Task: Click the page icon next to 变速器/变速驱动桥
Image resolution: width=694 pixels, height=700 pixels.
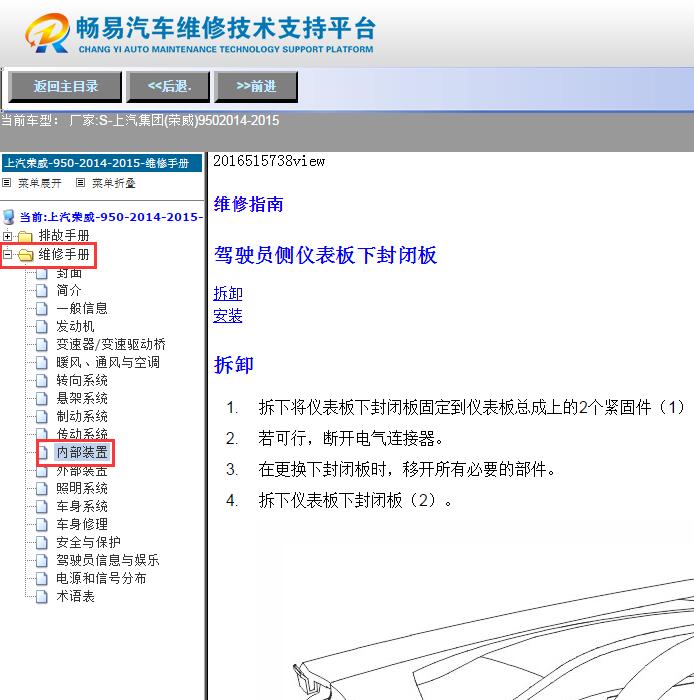Action: pyautogui.click(x=42, y=345)
